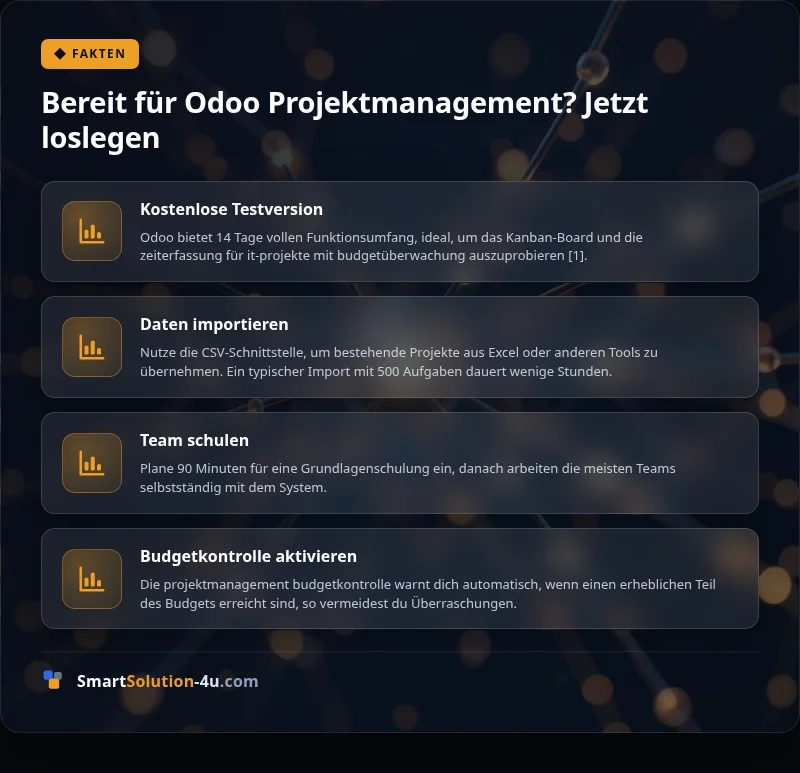Screen dimensions: 800x773
Task: Open the SmartSolution-4u.com link
Action: 167,681
